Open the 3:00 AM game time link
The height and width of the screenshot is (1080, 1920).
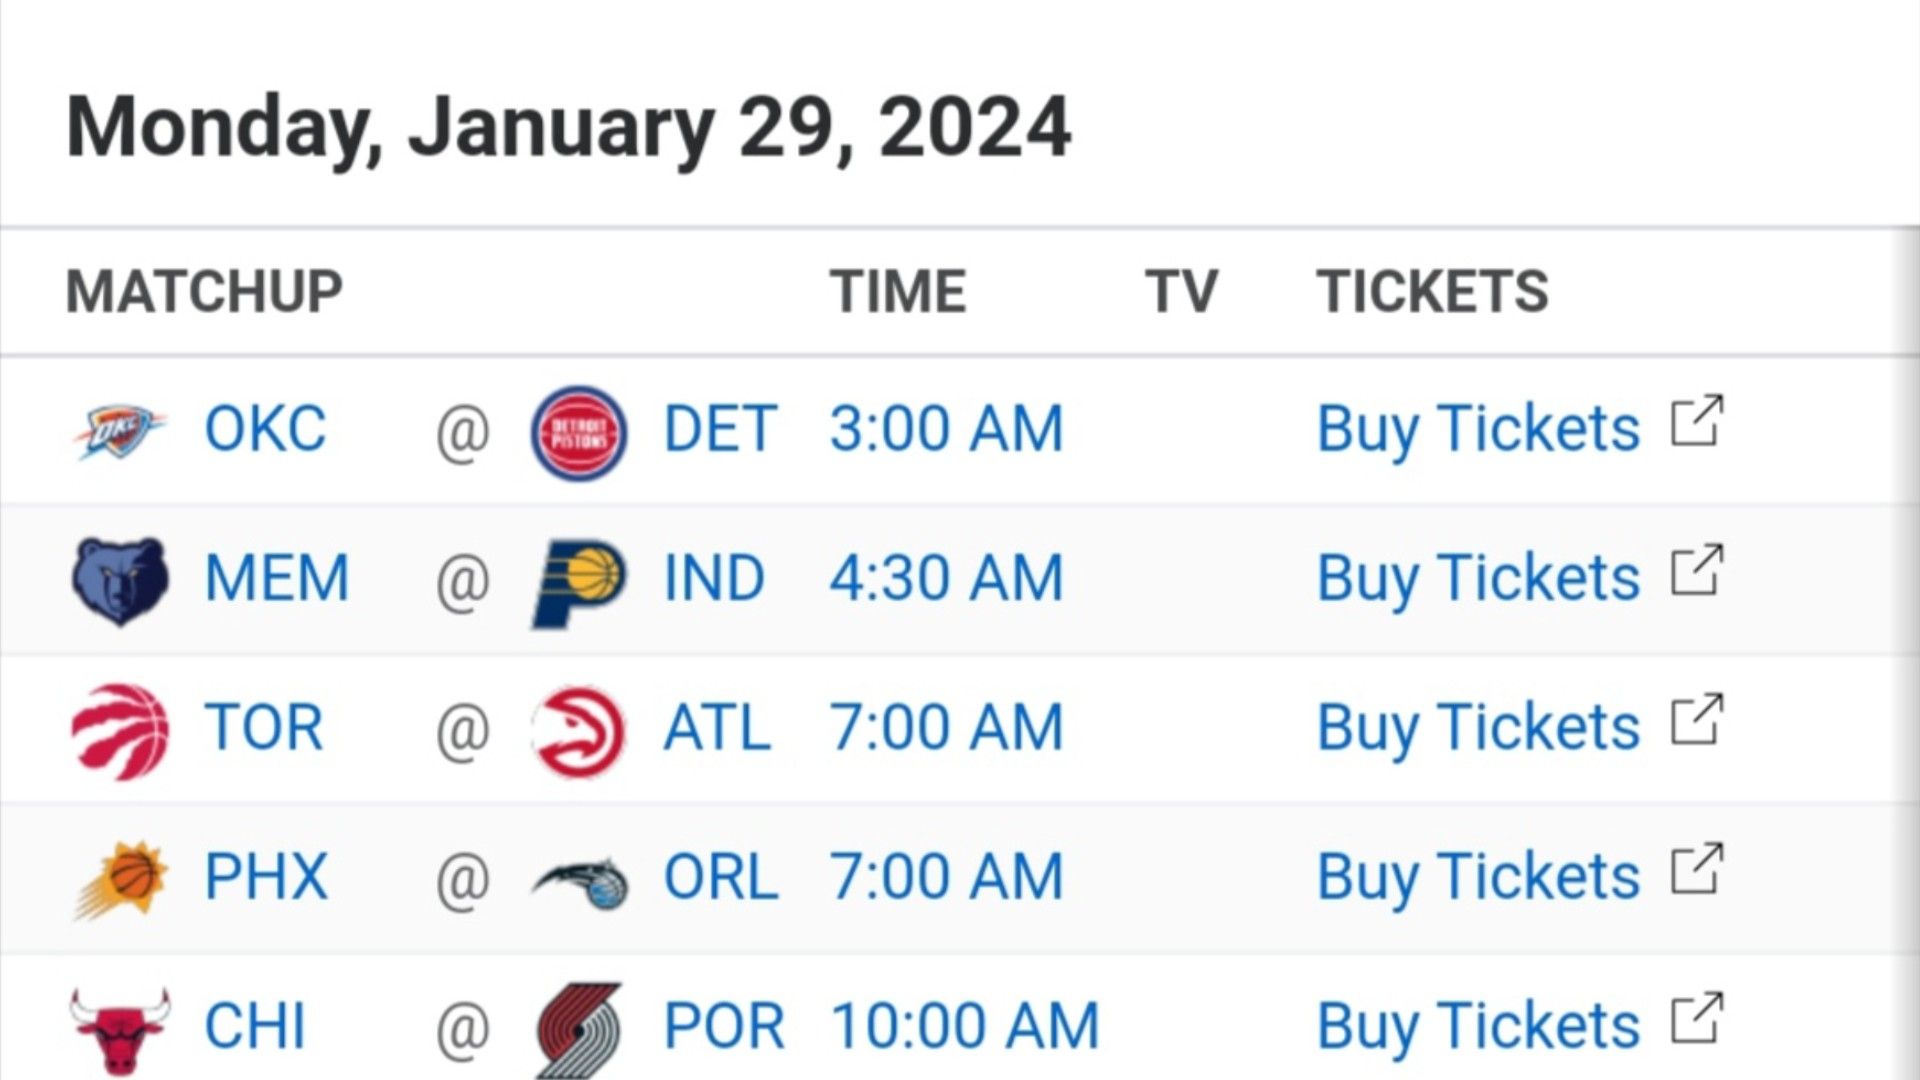pos(946,429)
